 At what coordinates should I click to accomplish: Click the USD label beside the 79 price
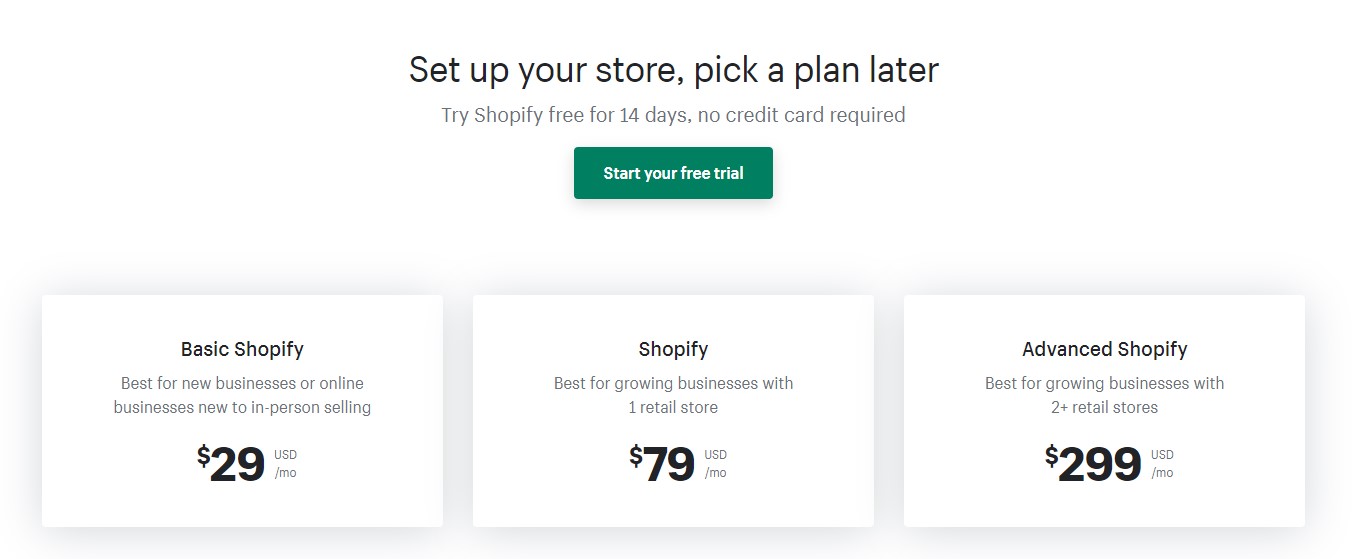click(716, 455)
